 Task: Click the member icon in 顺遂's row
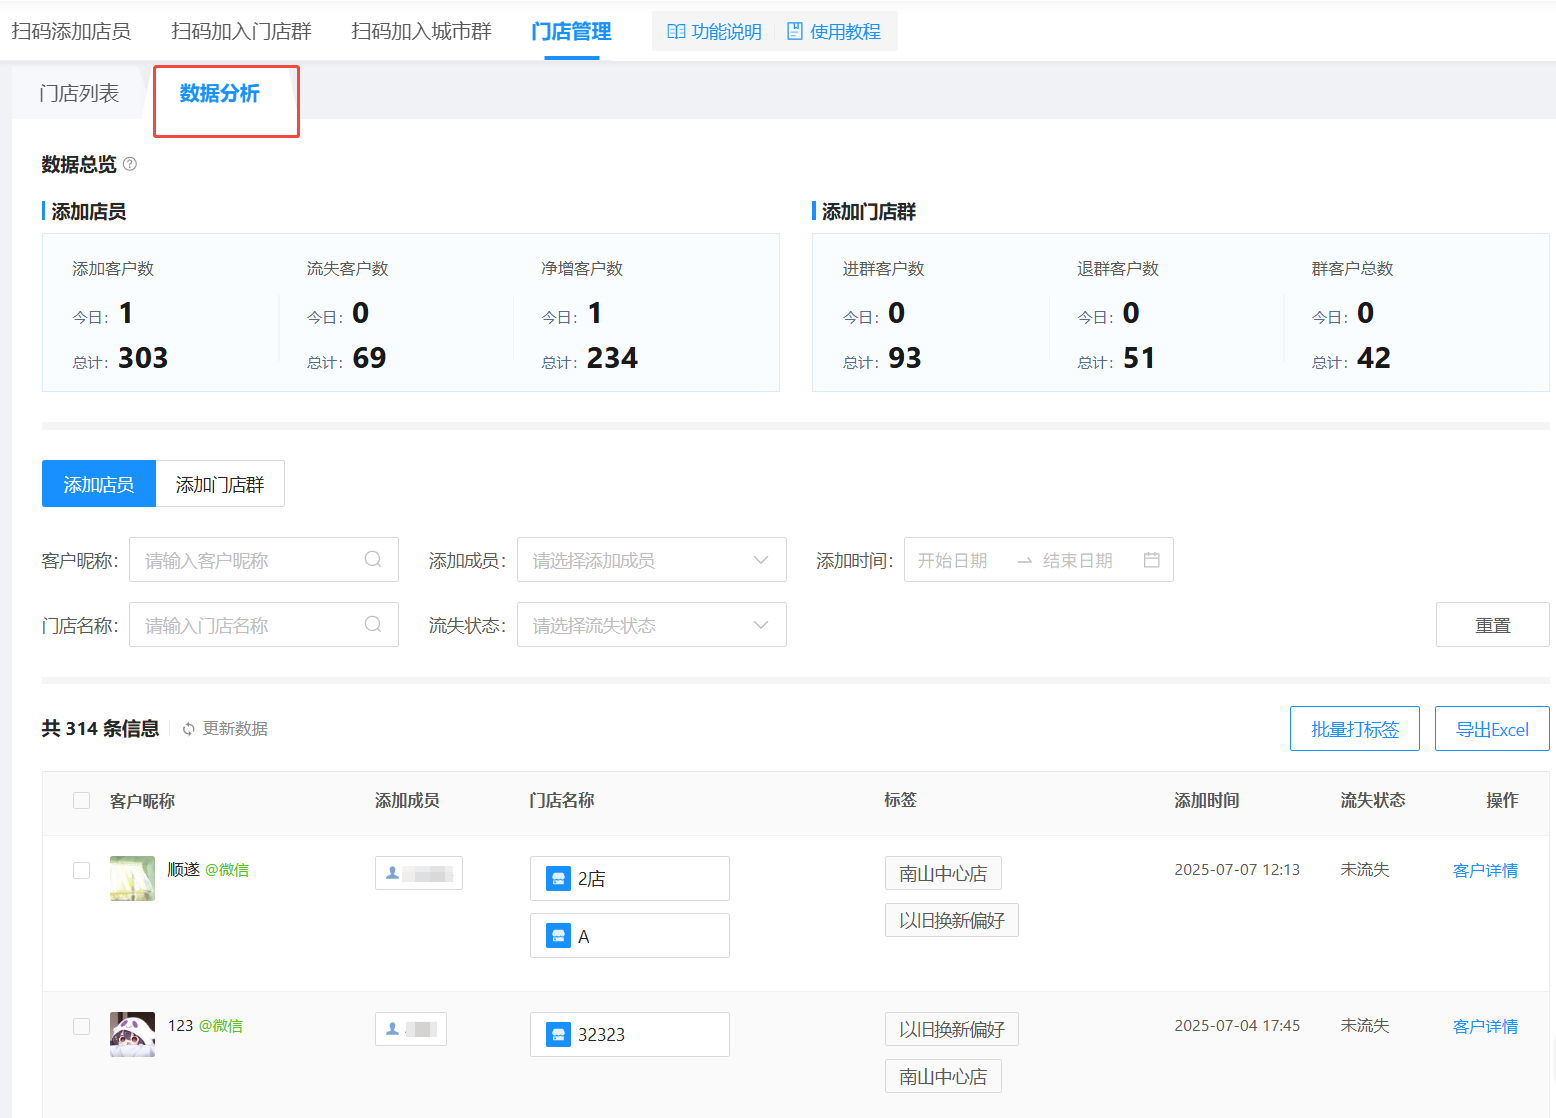(x=393, y=873)
